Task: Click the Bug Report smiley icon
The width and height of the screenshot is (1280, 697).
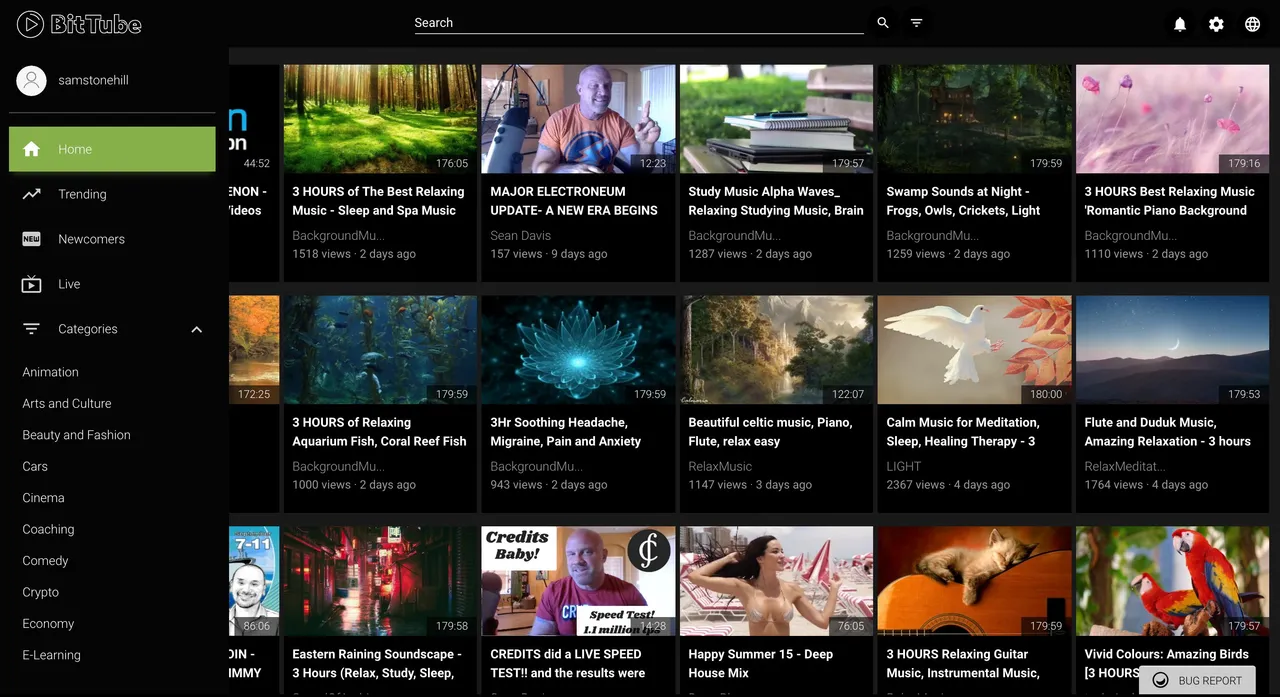Action: coord(1161,680)
